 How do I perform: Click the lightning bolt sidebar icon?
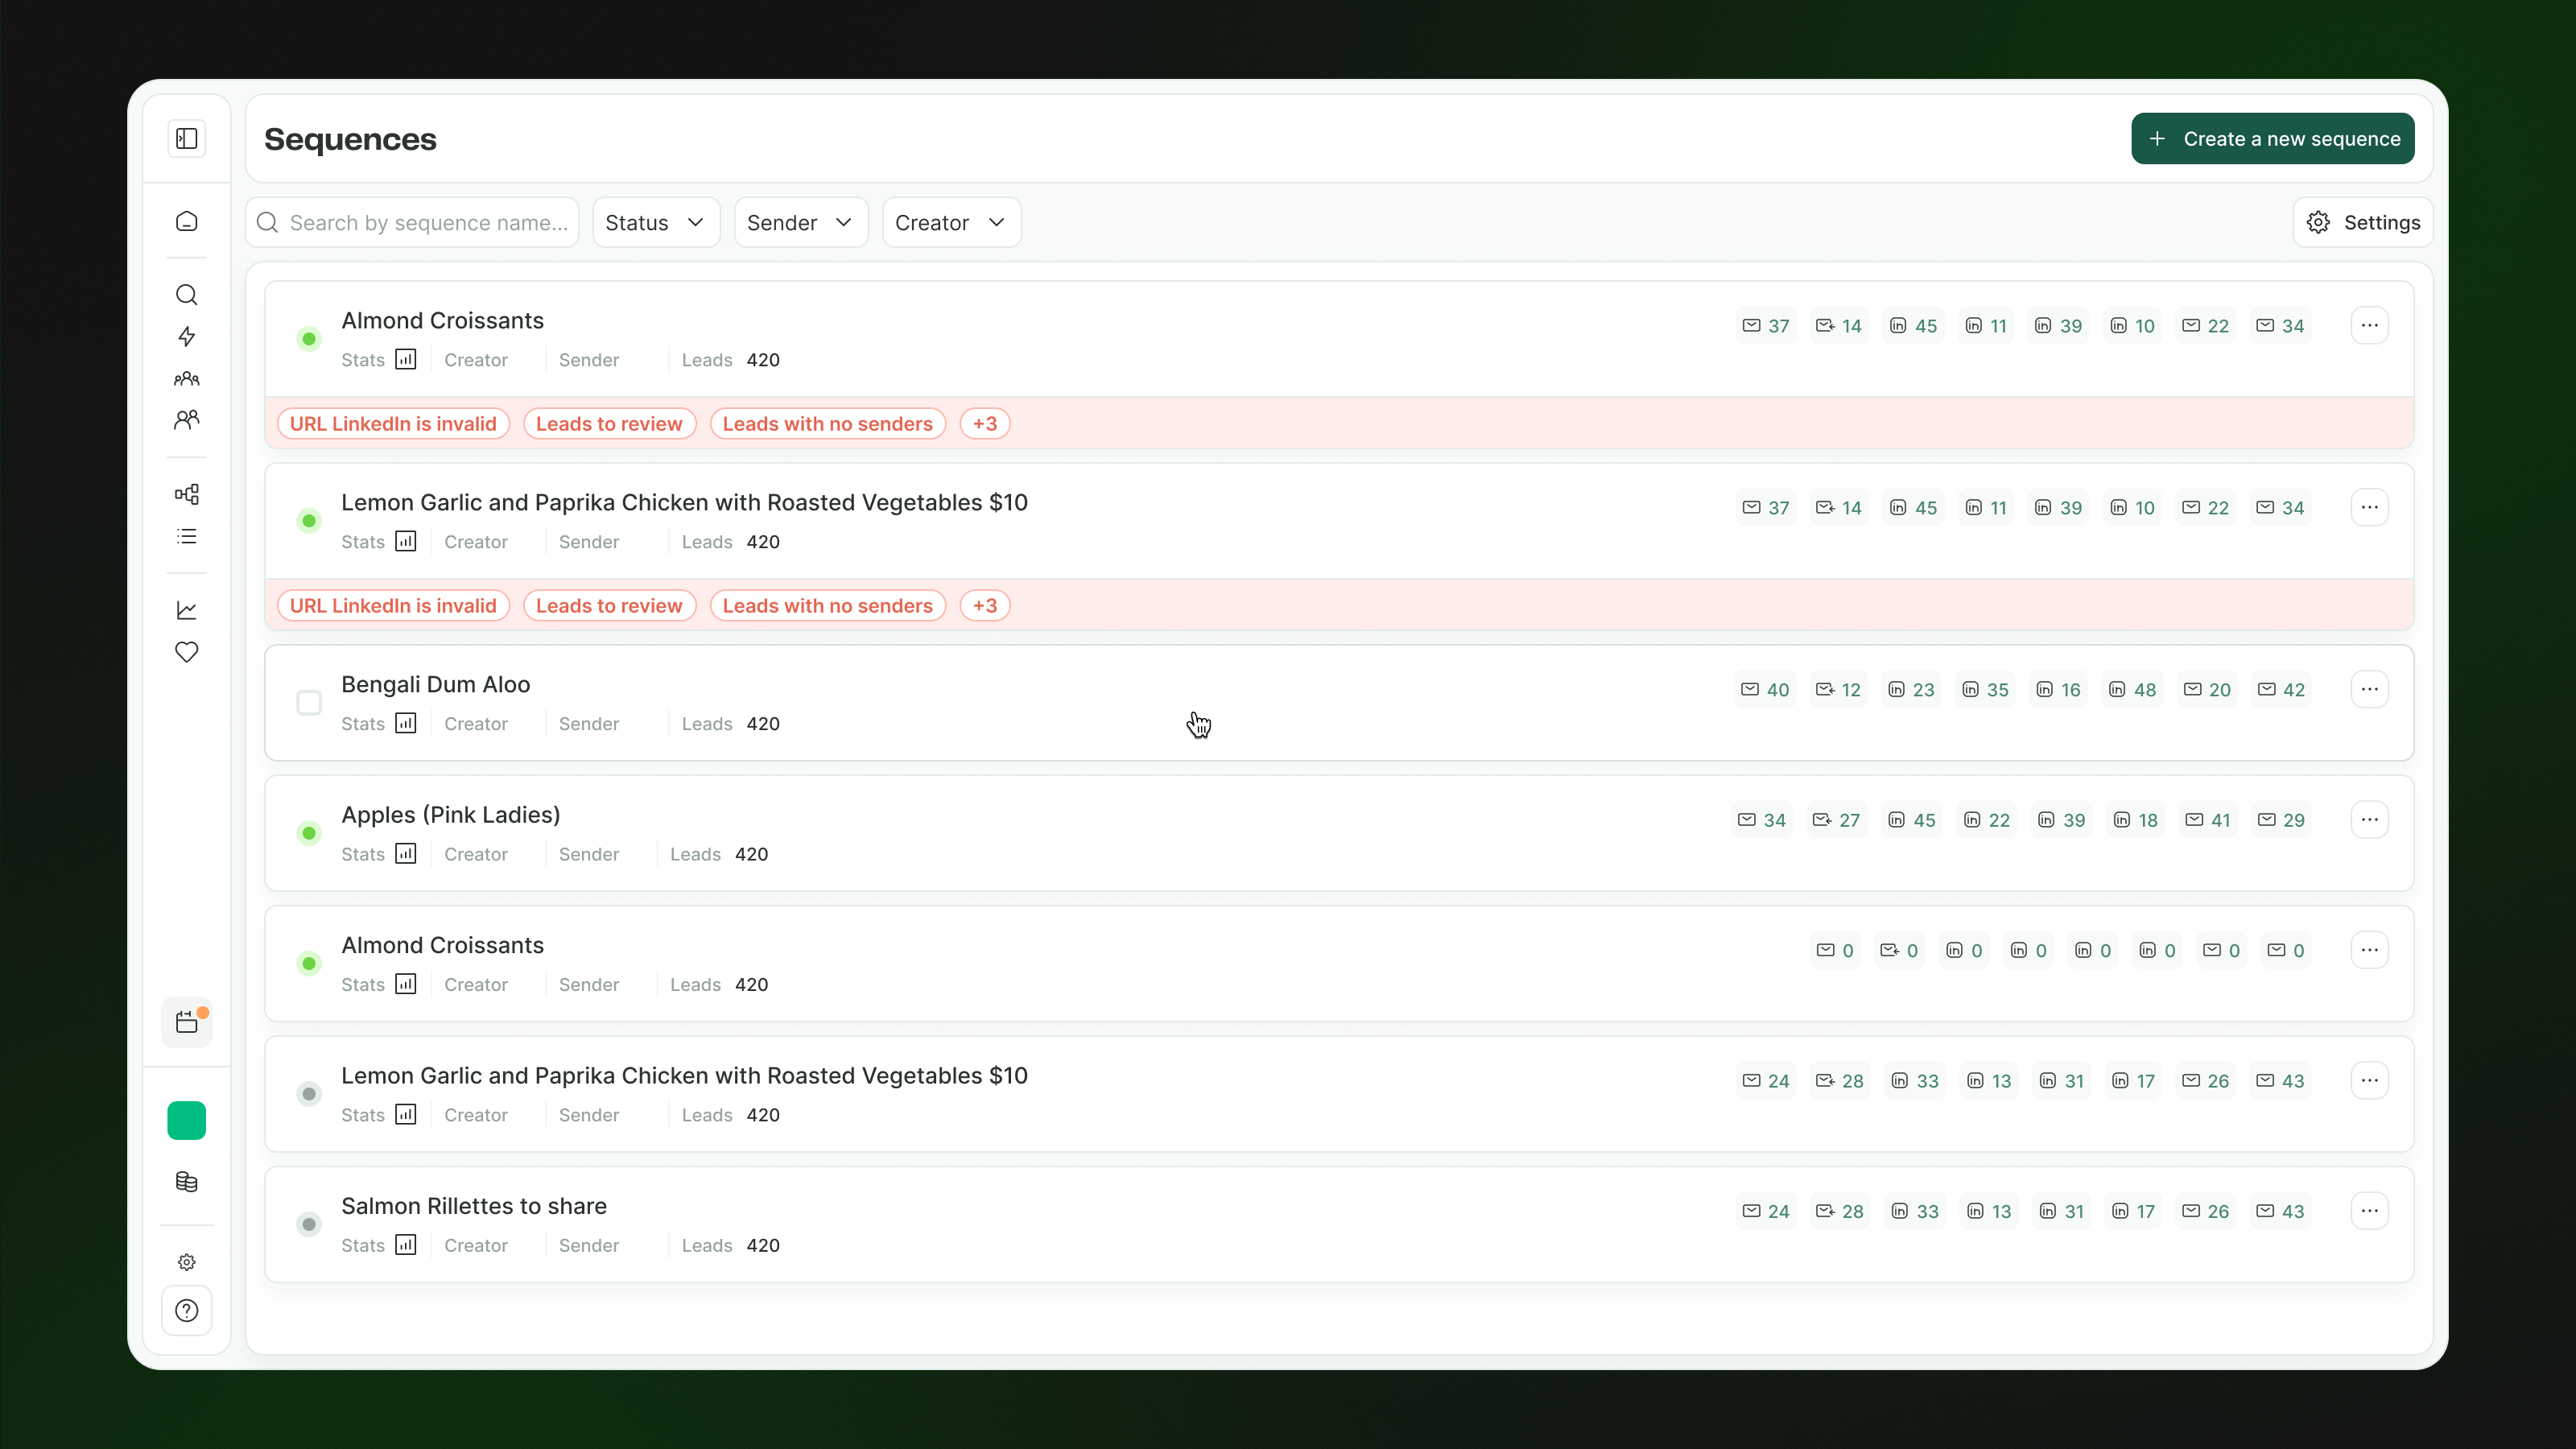187,336
